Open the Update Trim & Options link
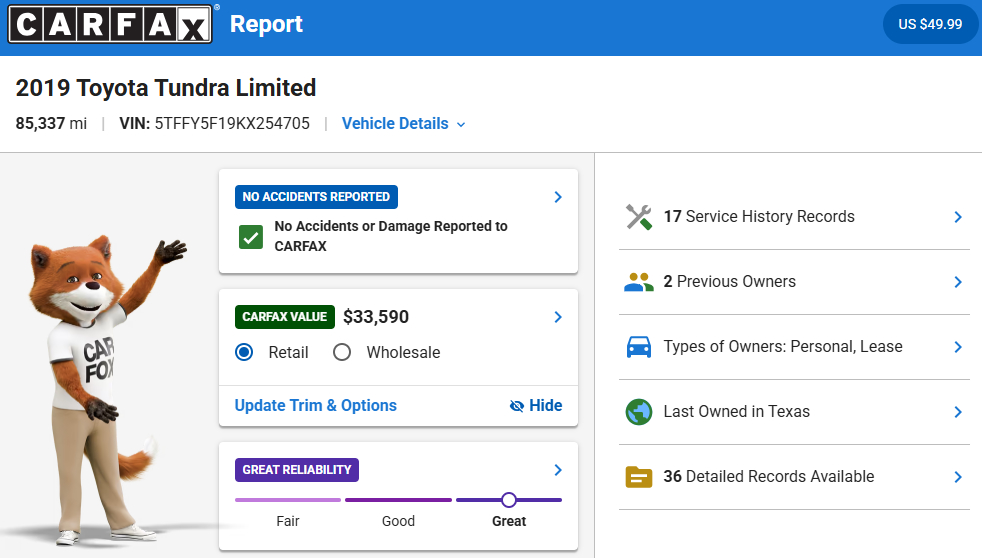This screenshot has width=982, height=558. tap(316, 406)
